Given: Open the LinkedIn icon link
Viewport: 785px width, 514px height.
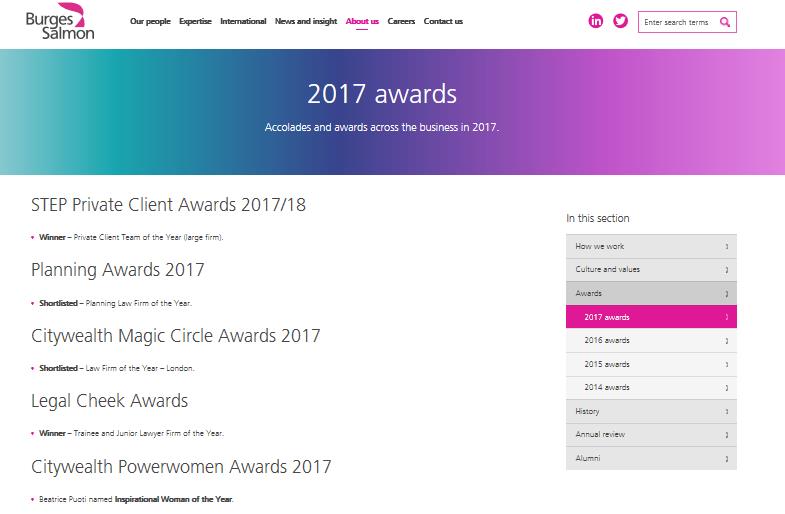Looking at the screenshot, I should (595, 21).
